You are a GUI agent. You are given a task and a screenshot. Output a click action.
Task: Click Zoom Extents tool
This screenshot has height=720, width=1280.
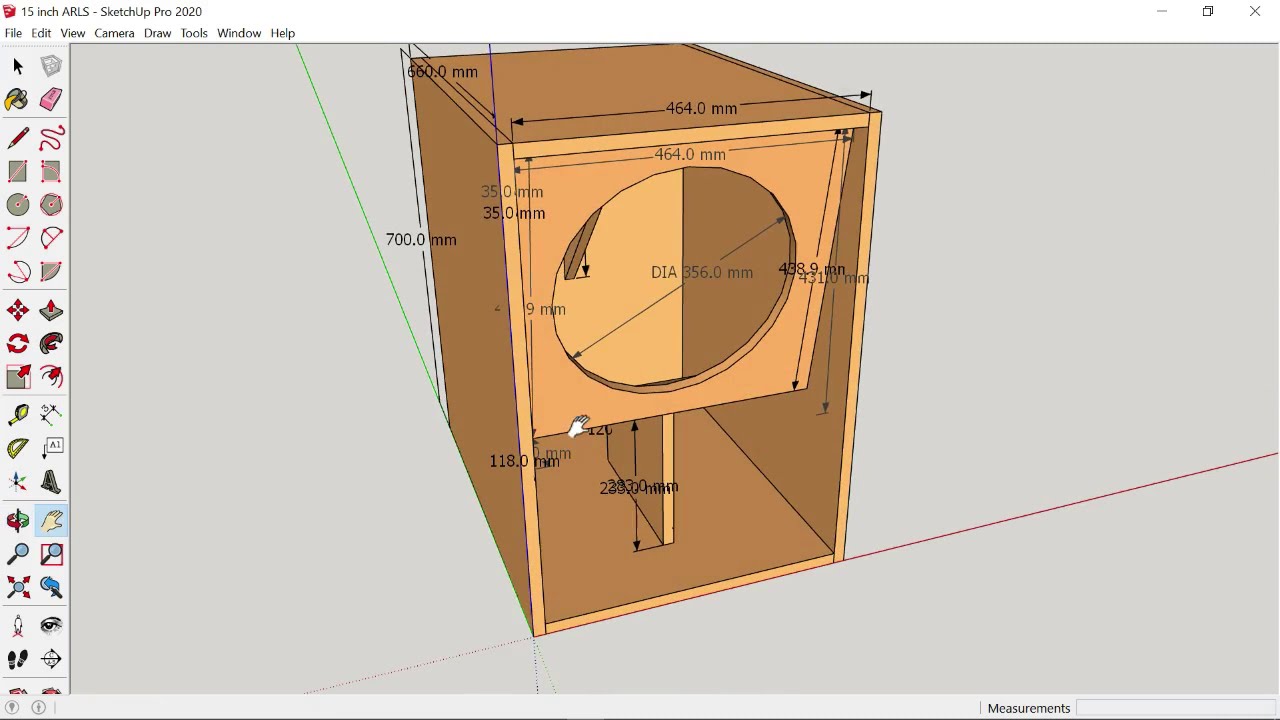coord(18,587)
